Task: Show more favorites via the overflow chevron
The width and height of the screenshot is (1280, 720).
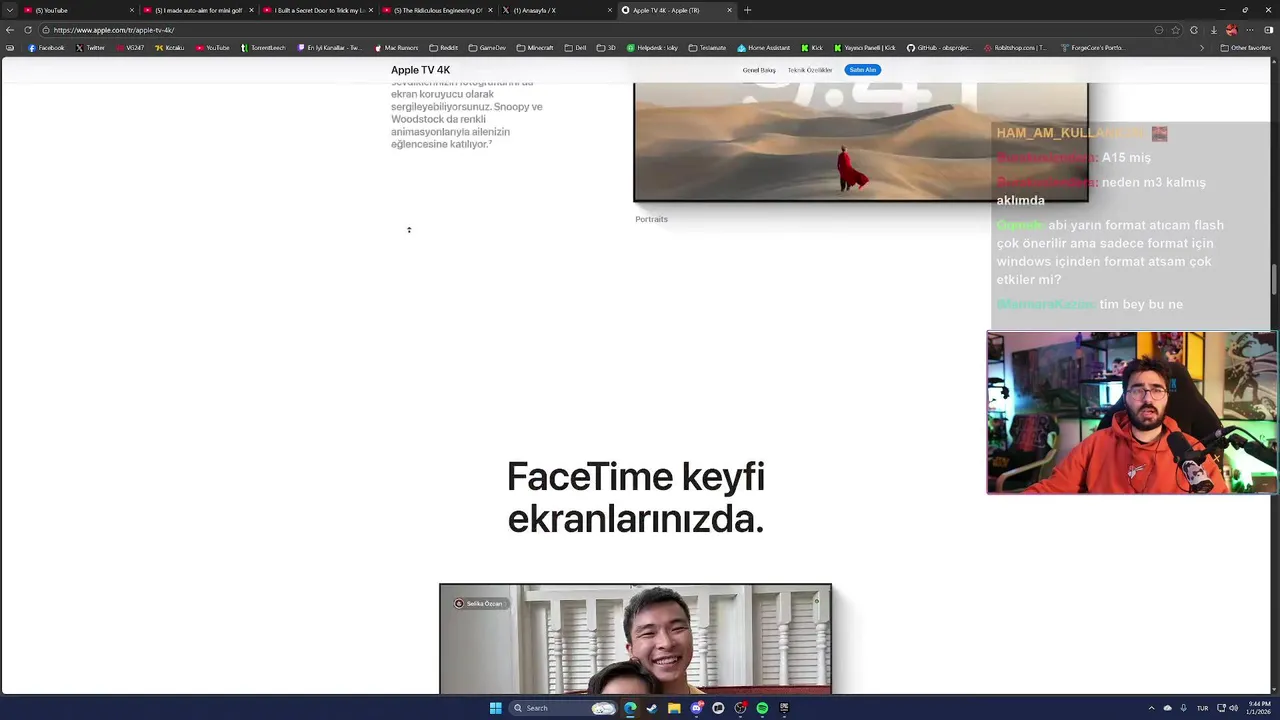Action: [x=1202, y=48]
